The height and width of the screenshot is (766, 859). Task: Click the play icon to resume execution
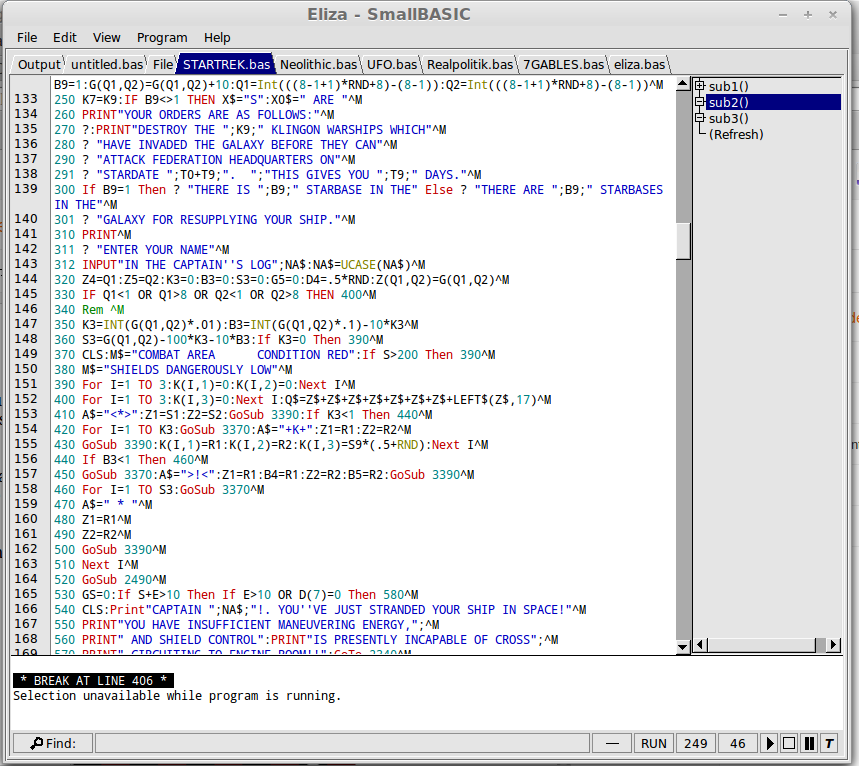(x=770, y=743)
